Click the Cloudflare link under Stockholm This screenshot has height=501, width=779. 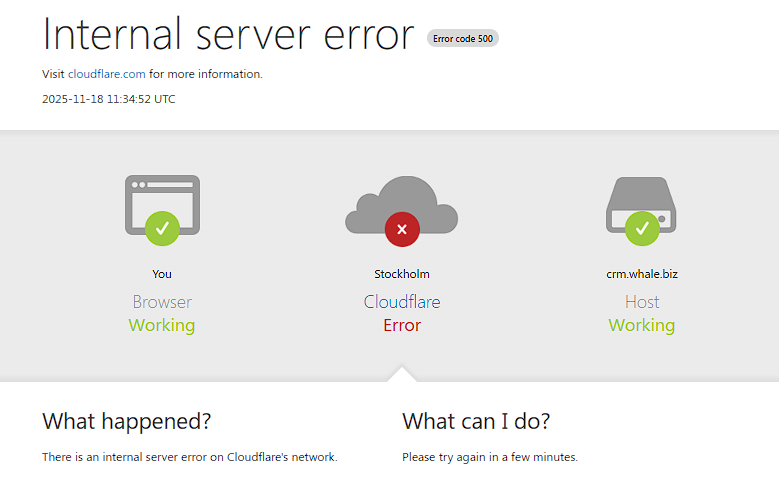tap(402, 302)
